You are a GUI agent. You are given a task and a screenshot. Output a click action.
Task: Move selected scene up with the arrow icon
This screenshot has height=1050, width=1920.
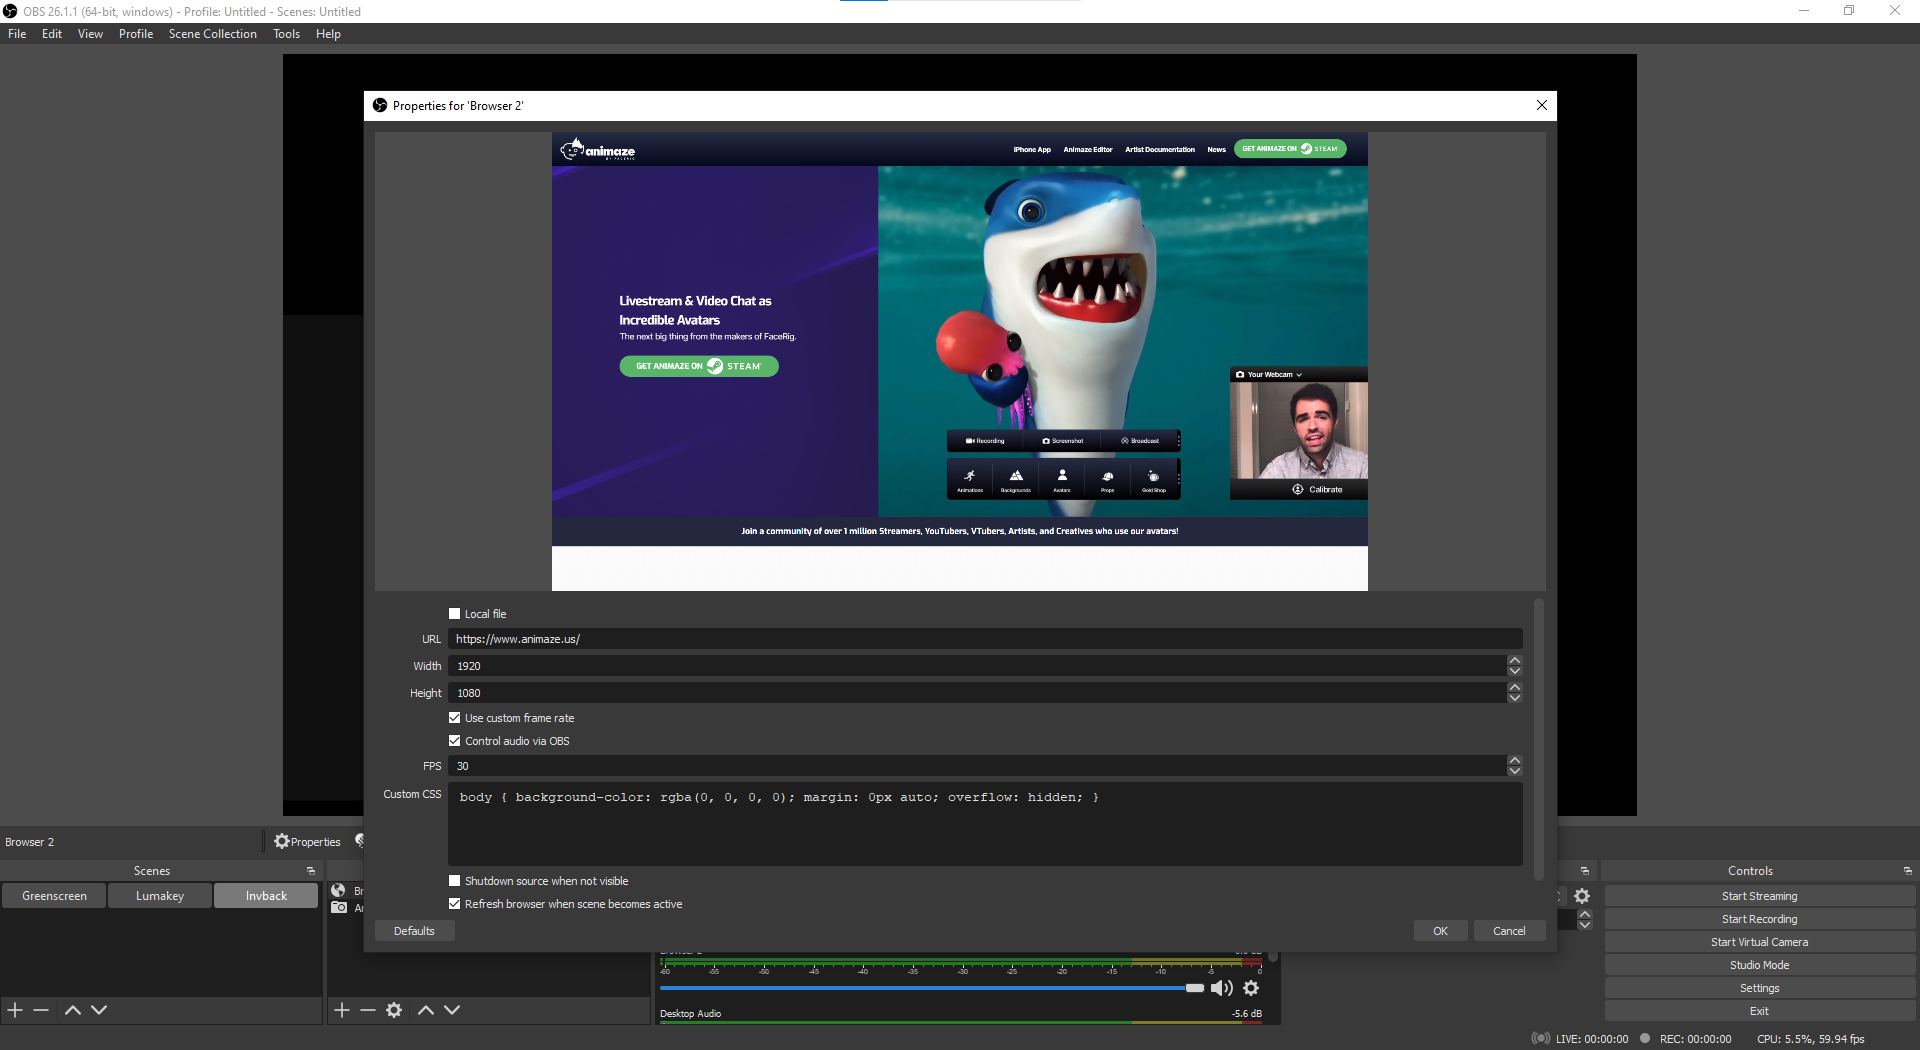click(x=73, y=1010)
